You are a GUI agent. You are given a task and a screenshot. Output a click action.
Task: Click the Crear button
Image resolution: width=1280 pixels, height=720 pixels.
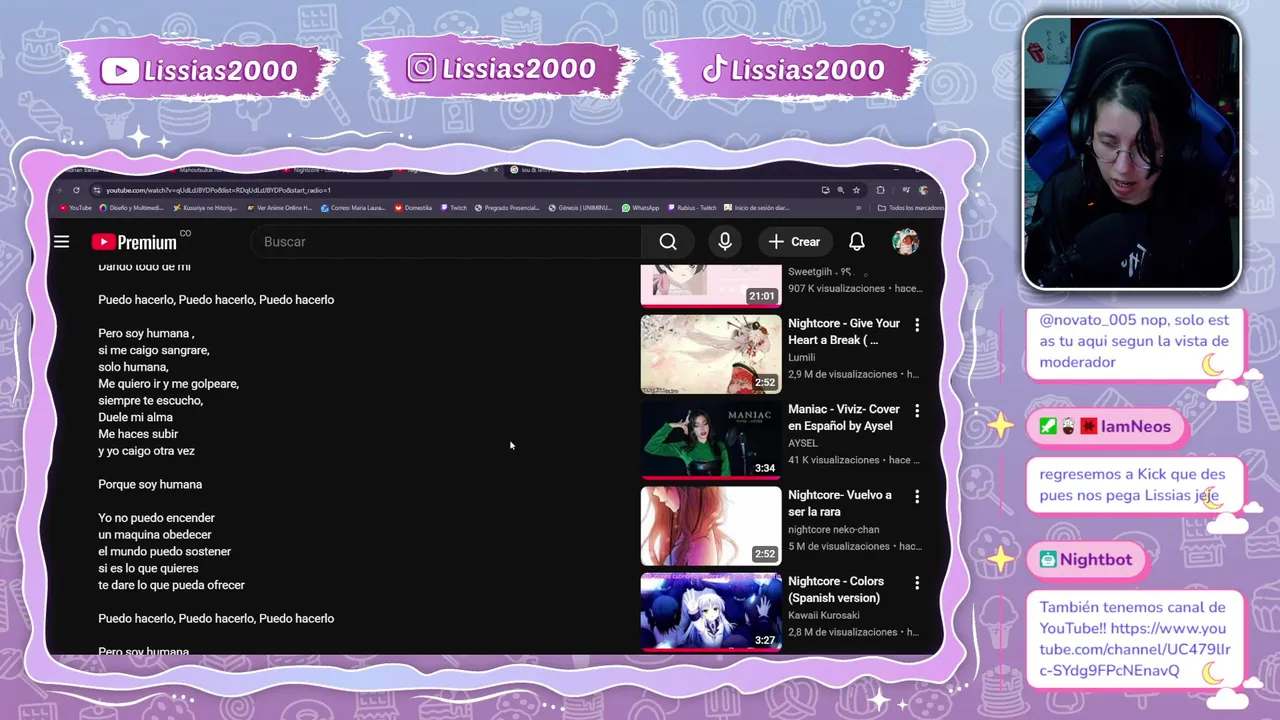794,241
